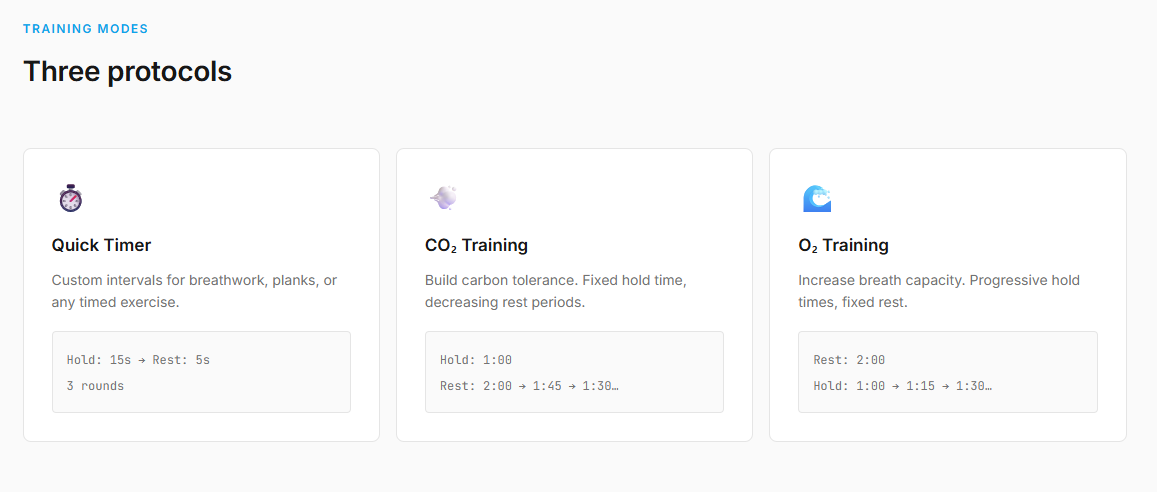Click the Build carbon tolerance description text
Image resolution: width=1157 pixels, height=492 pixels.
point(558,291)
